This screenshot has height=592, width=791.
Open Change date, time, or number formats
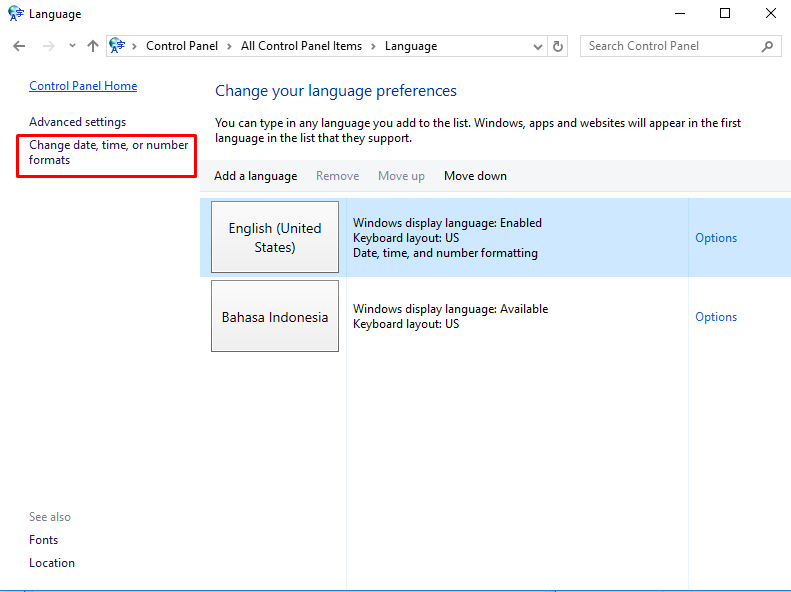coord(108,152)
